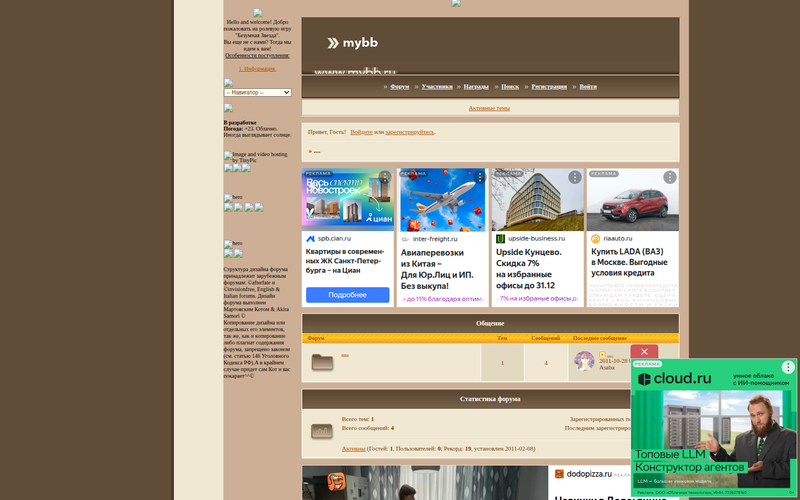
Task: Click the forum folder icon under Общение
Action: point(321,362)
